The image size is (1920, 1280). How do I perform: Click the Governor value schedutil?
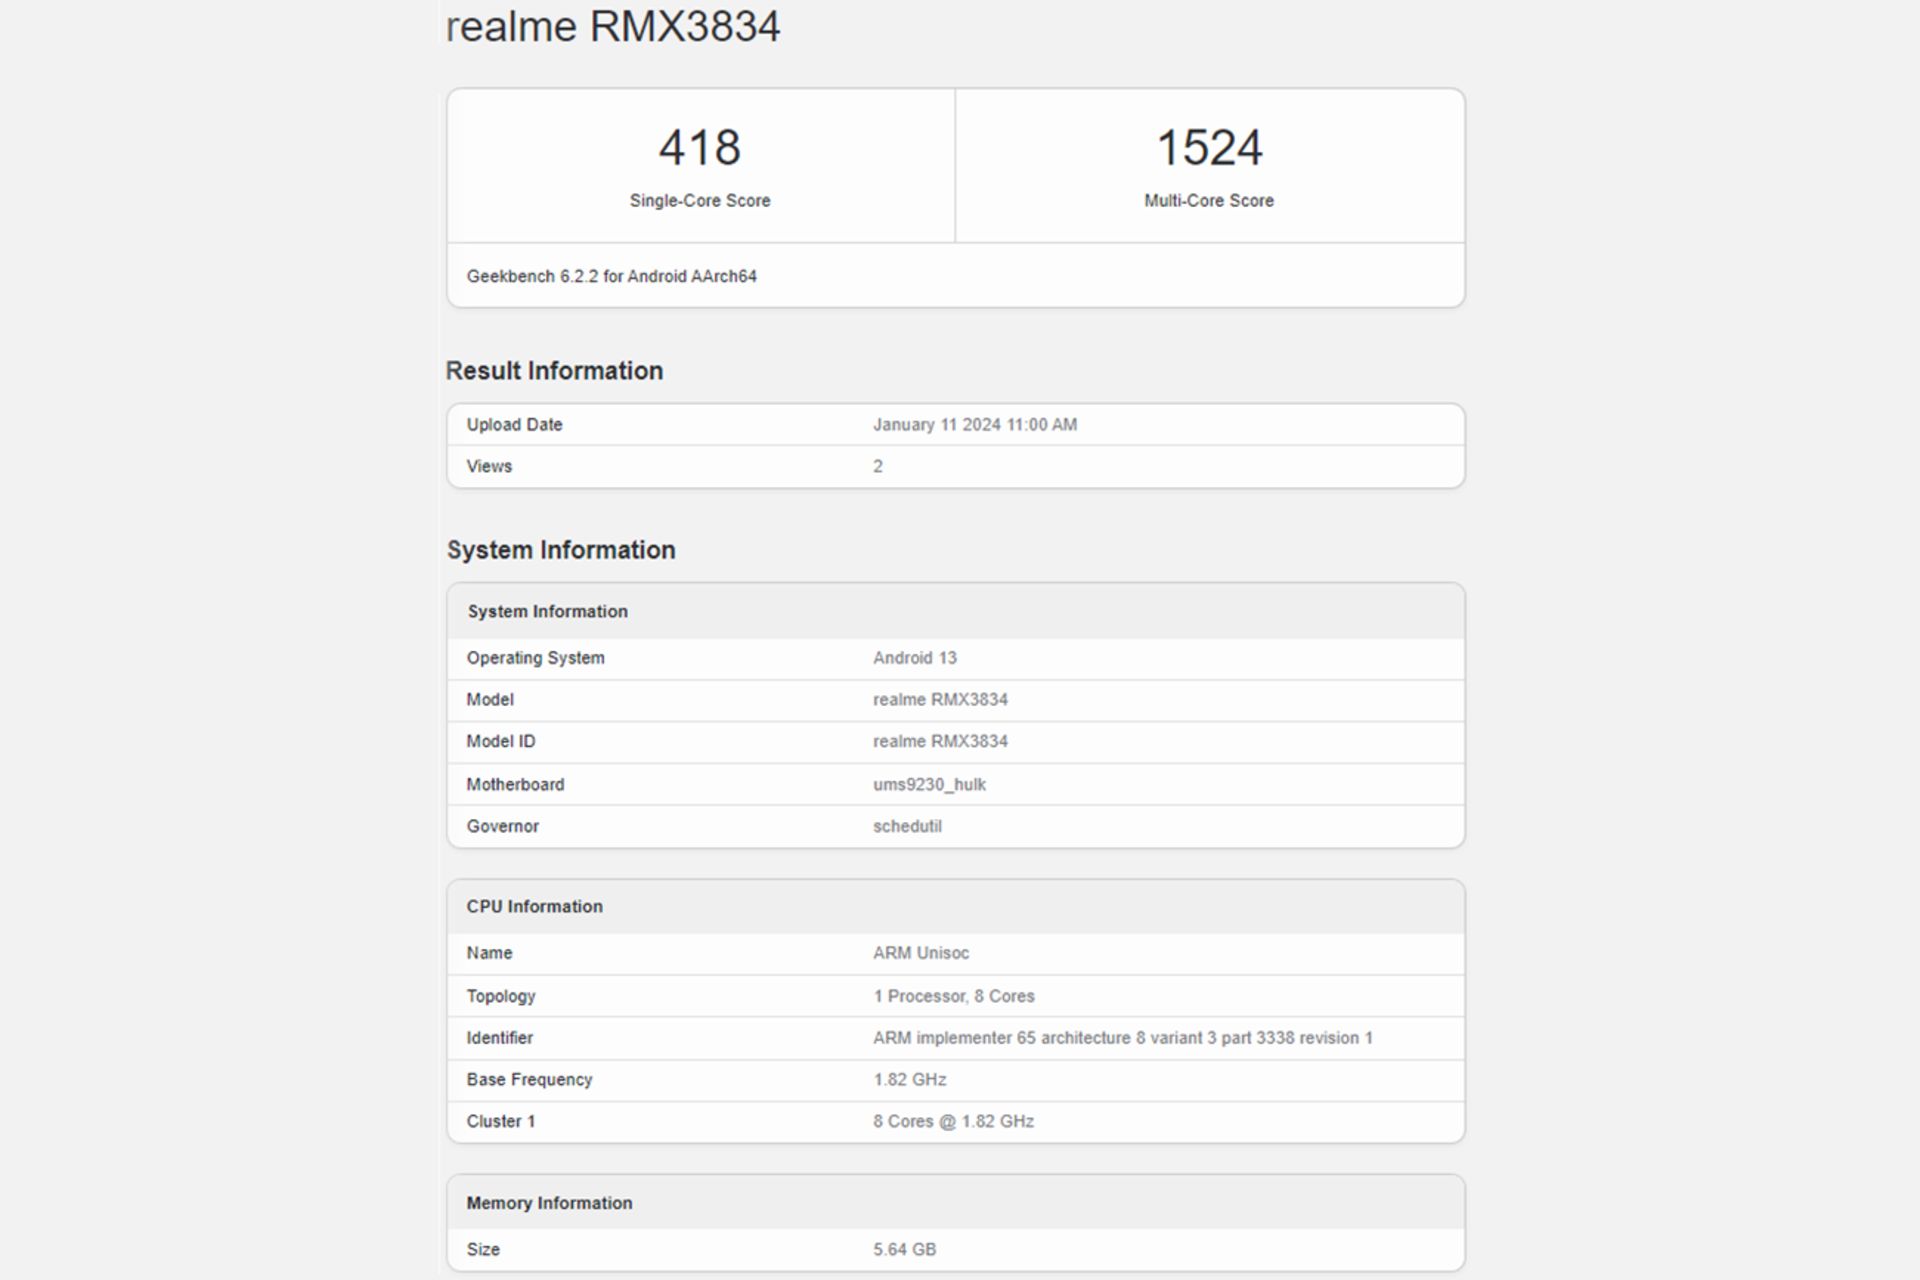pos(907,827)
